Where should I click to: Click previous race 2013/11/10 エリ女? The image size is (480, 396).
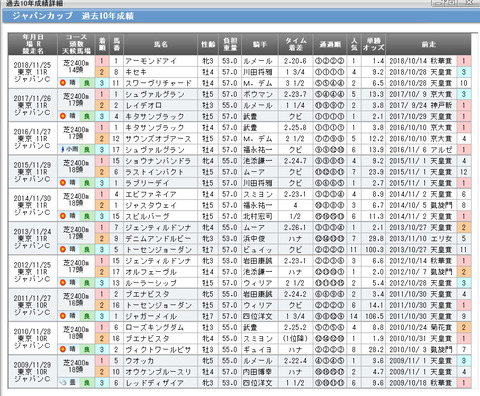click(x=421, y=239)
